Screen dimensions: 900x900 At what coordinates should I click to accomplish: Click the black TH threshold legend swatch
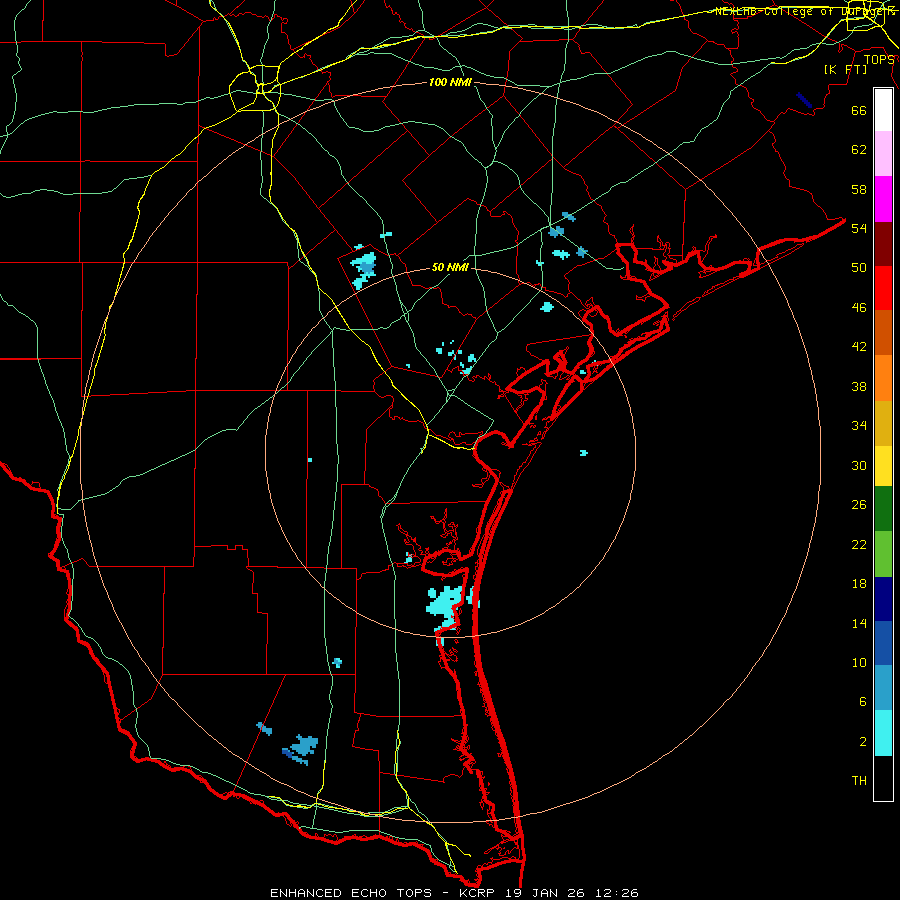point(883,778)
